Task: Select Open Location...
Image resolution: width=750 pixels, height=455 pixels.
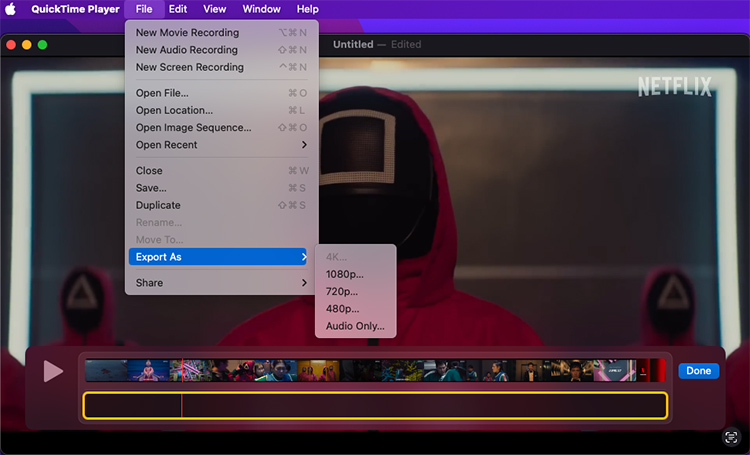Action: [221, 110]
